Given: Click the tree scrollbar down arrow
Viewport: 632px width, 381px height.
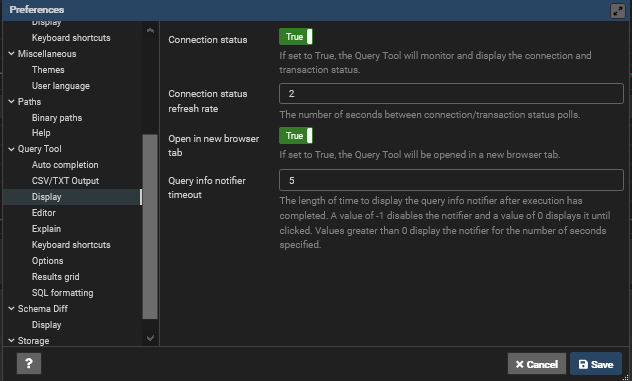Looking at the screenshot, I should pyautogui.click(x=150, y=338).
